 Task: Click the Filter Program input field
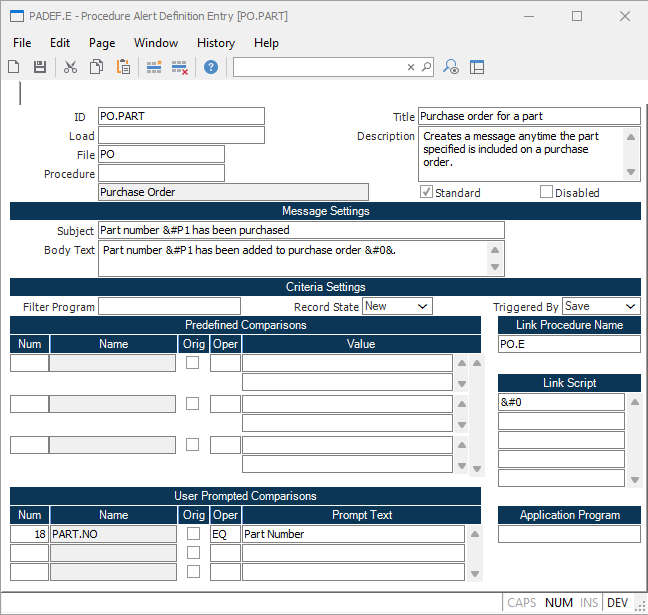(169, 306)
